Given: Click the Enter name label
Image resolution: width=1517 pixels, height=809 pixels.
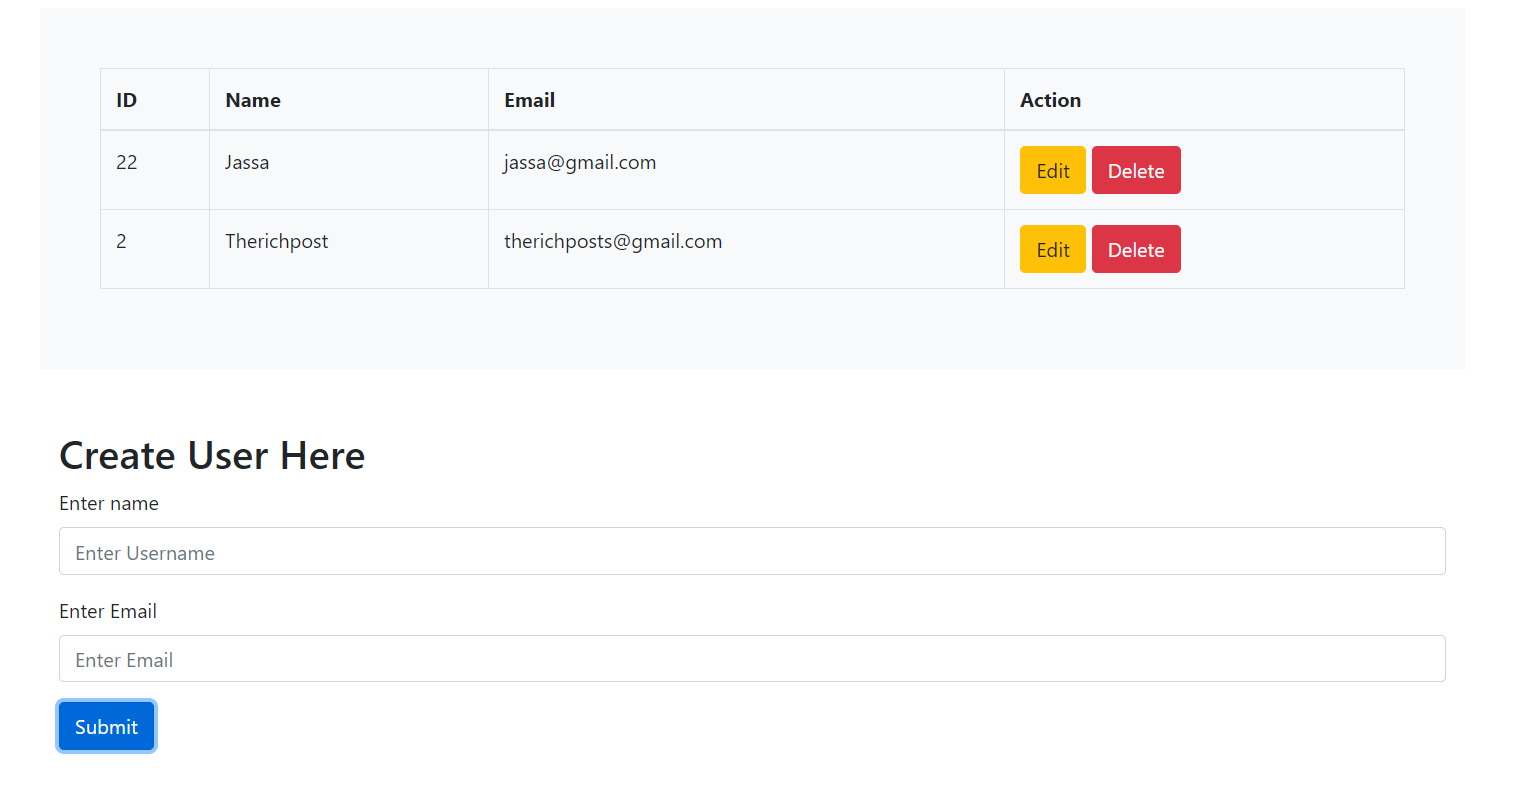Looking at the screenshot, I should click(x=108, y=503).
